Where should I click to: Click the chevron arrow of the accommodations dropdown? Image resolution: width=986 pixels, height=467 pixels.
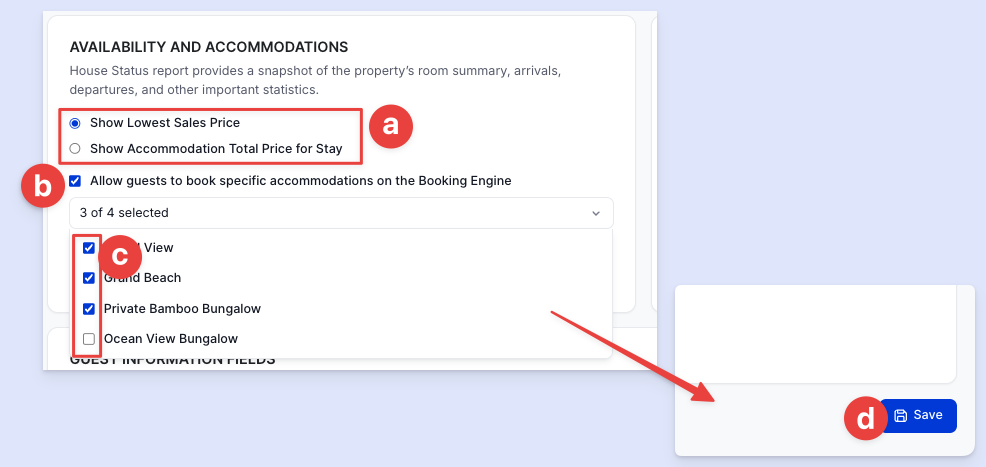[596, 214]
